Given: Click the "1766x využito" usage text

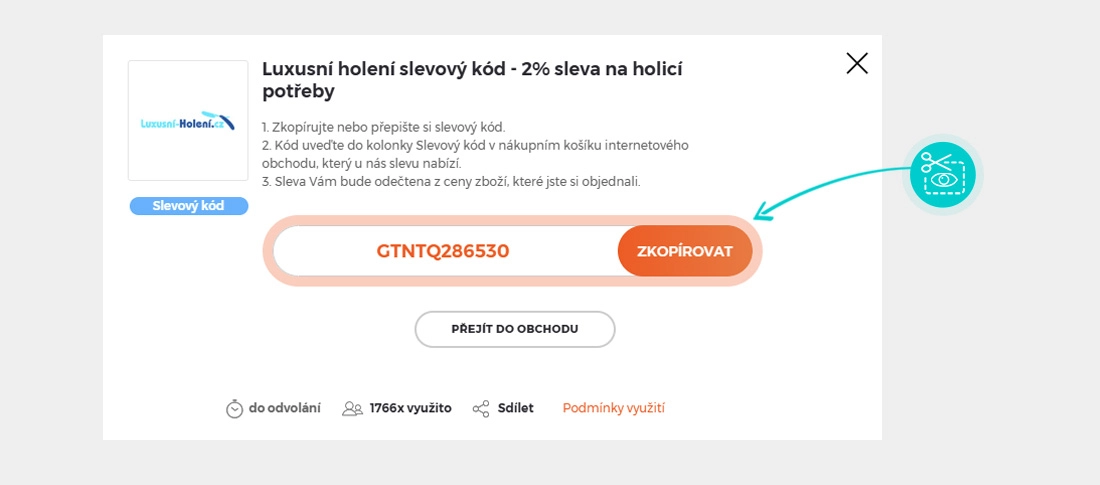Looking at the screenshot, I should [x=410, y=408].
